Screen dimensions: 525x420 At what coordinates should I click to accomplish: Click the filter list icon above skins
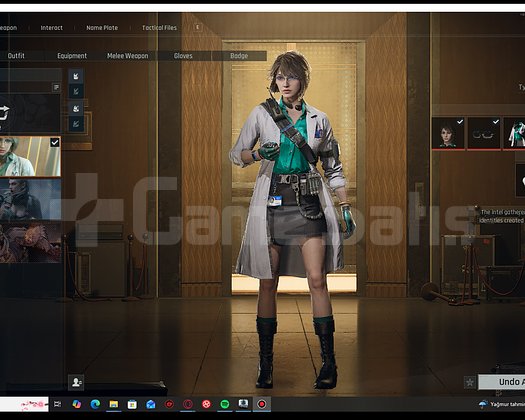(56, 88)
